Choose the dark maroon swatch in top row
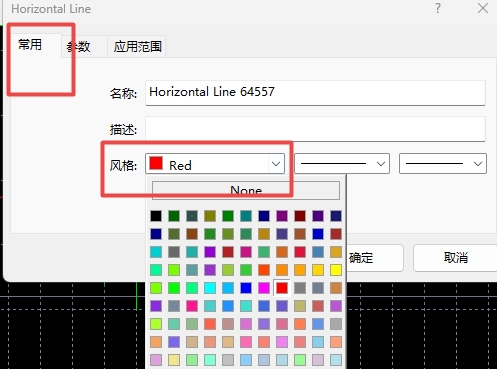Viewport: 497px width, 369px height. click(300, 216)
